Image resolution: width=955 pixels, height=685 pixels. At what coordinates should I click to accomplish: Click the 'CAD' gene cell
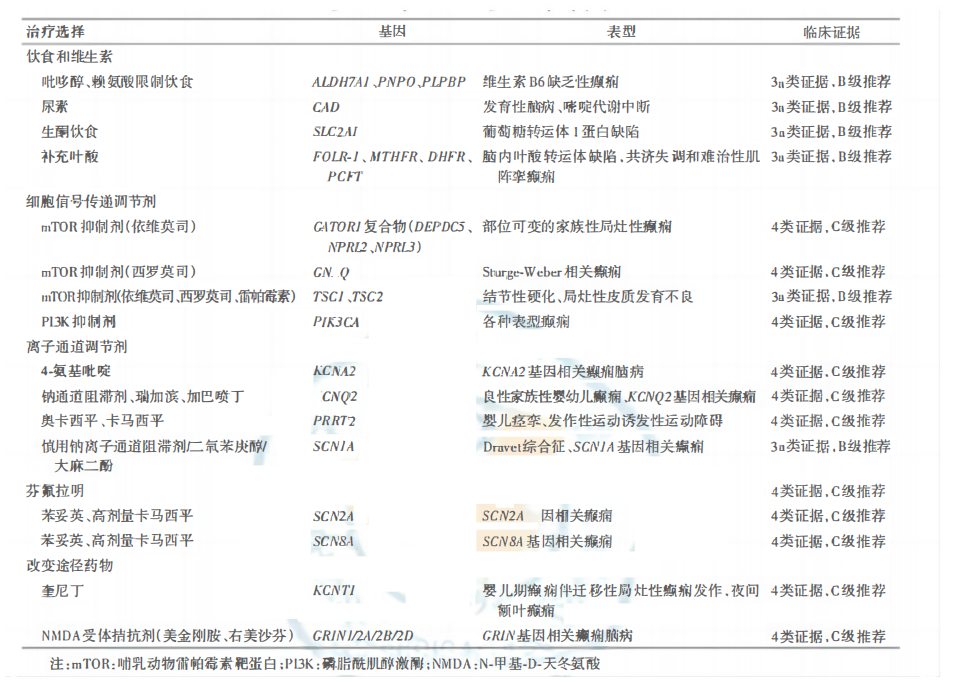[326, 107]
